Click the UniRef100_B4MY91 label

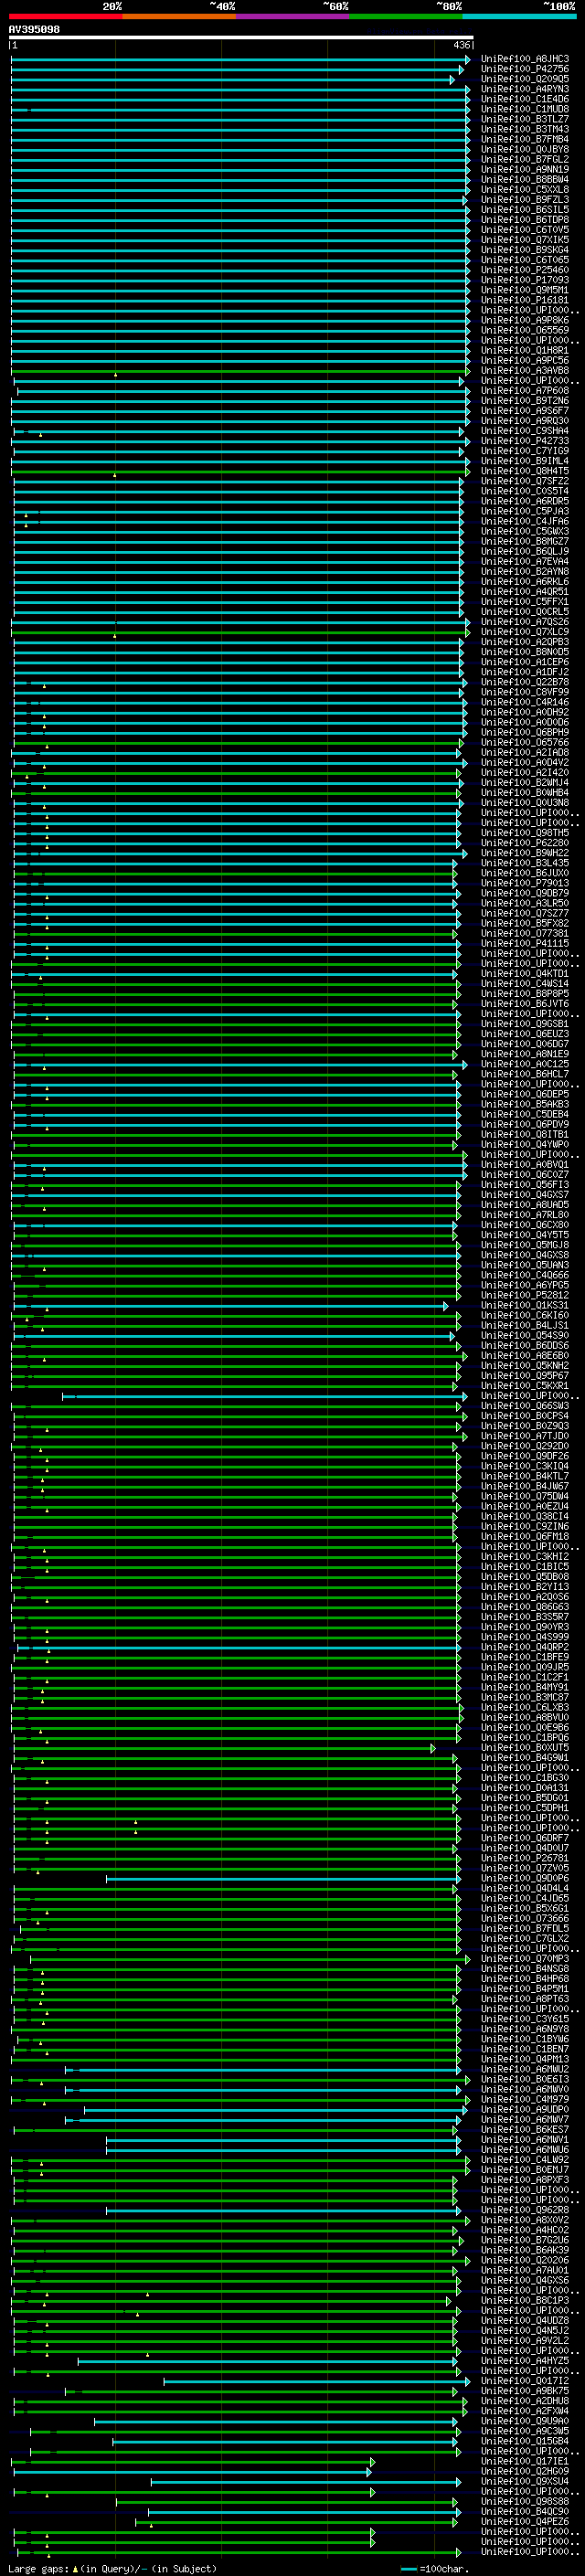[x=525, y=1687]
